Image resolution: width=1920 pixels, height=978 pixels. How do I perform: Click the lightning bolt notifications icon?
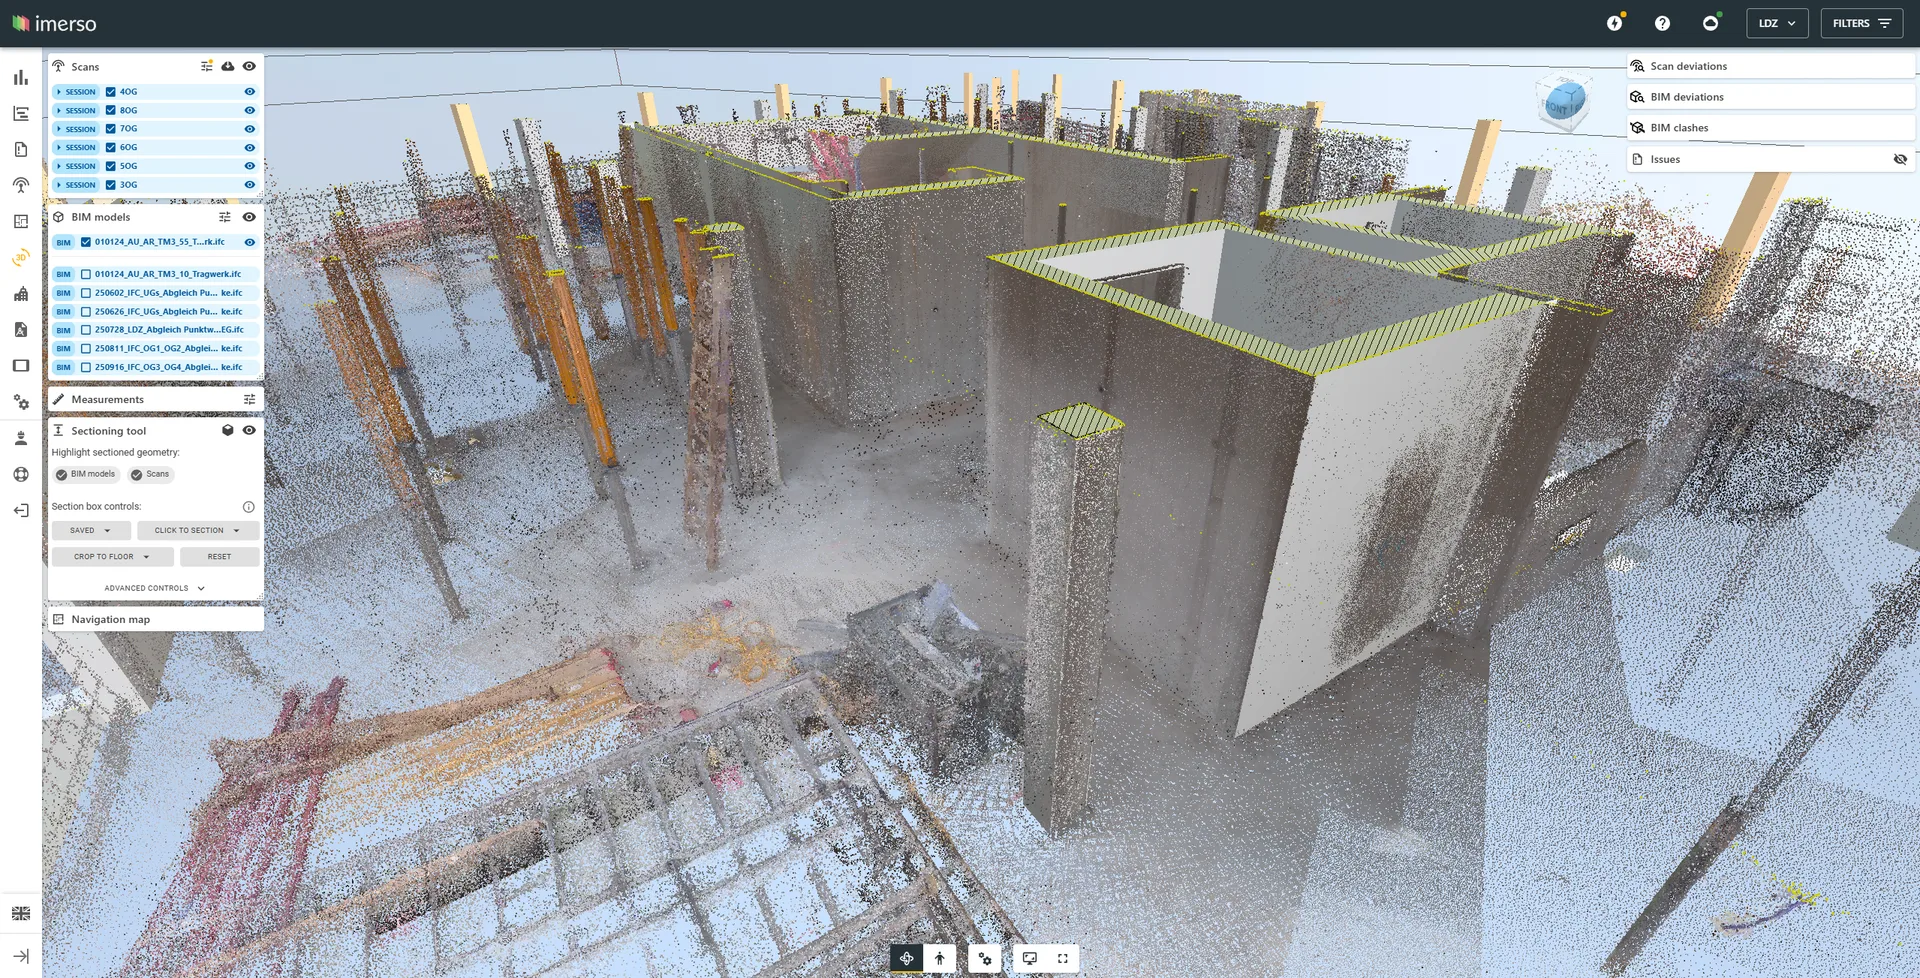click(x=1614, y=23)
